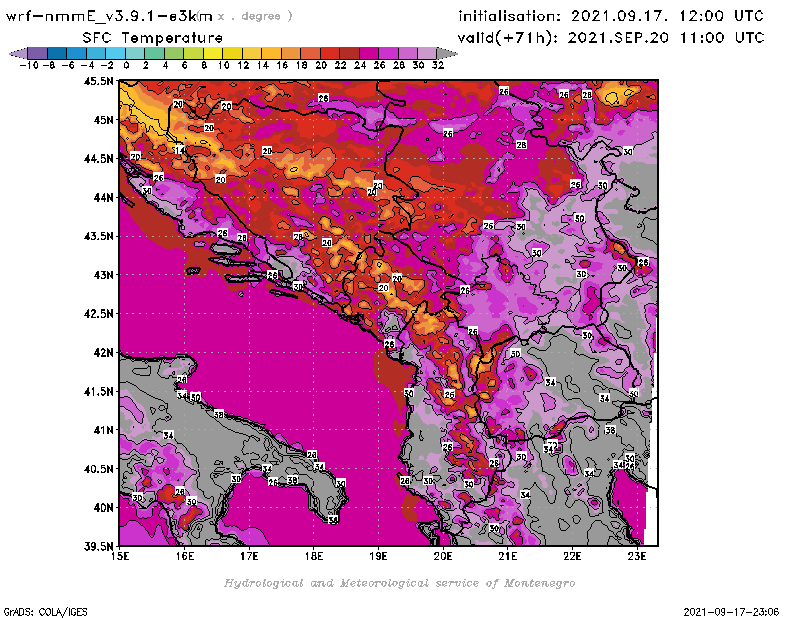The image size is (800, 618).
Task: Click the 14 to 16 orange legend swatch
Action: pos(271,53)
